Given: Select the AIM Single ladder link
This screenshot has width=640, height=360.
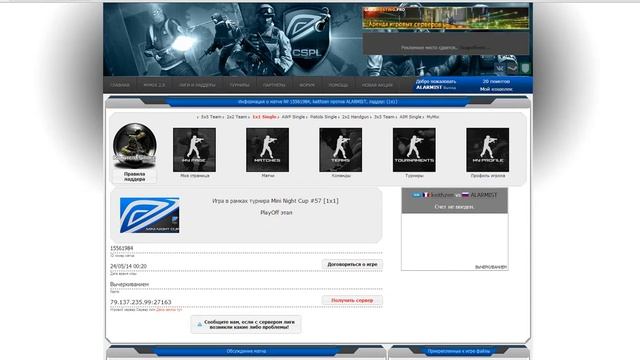Looking at the screenshot, I should 410,117.
